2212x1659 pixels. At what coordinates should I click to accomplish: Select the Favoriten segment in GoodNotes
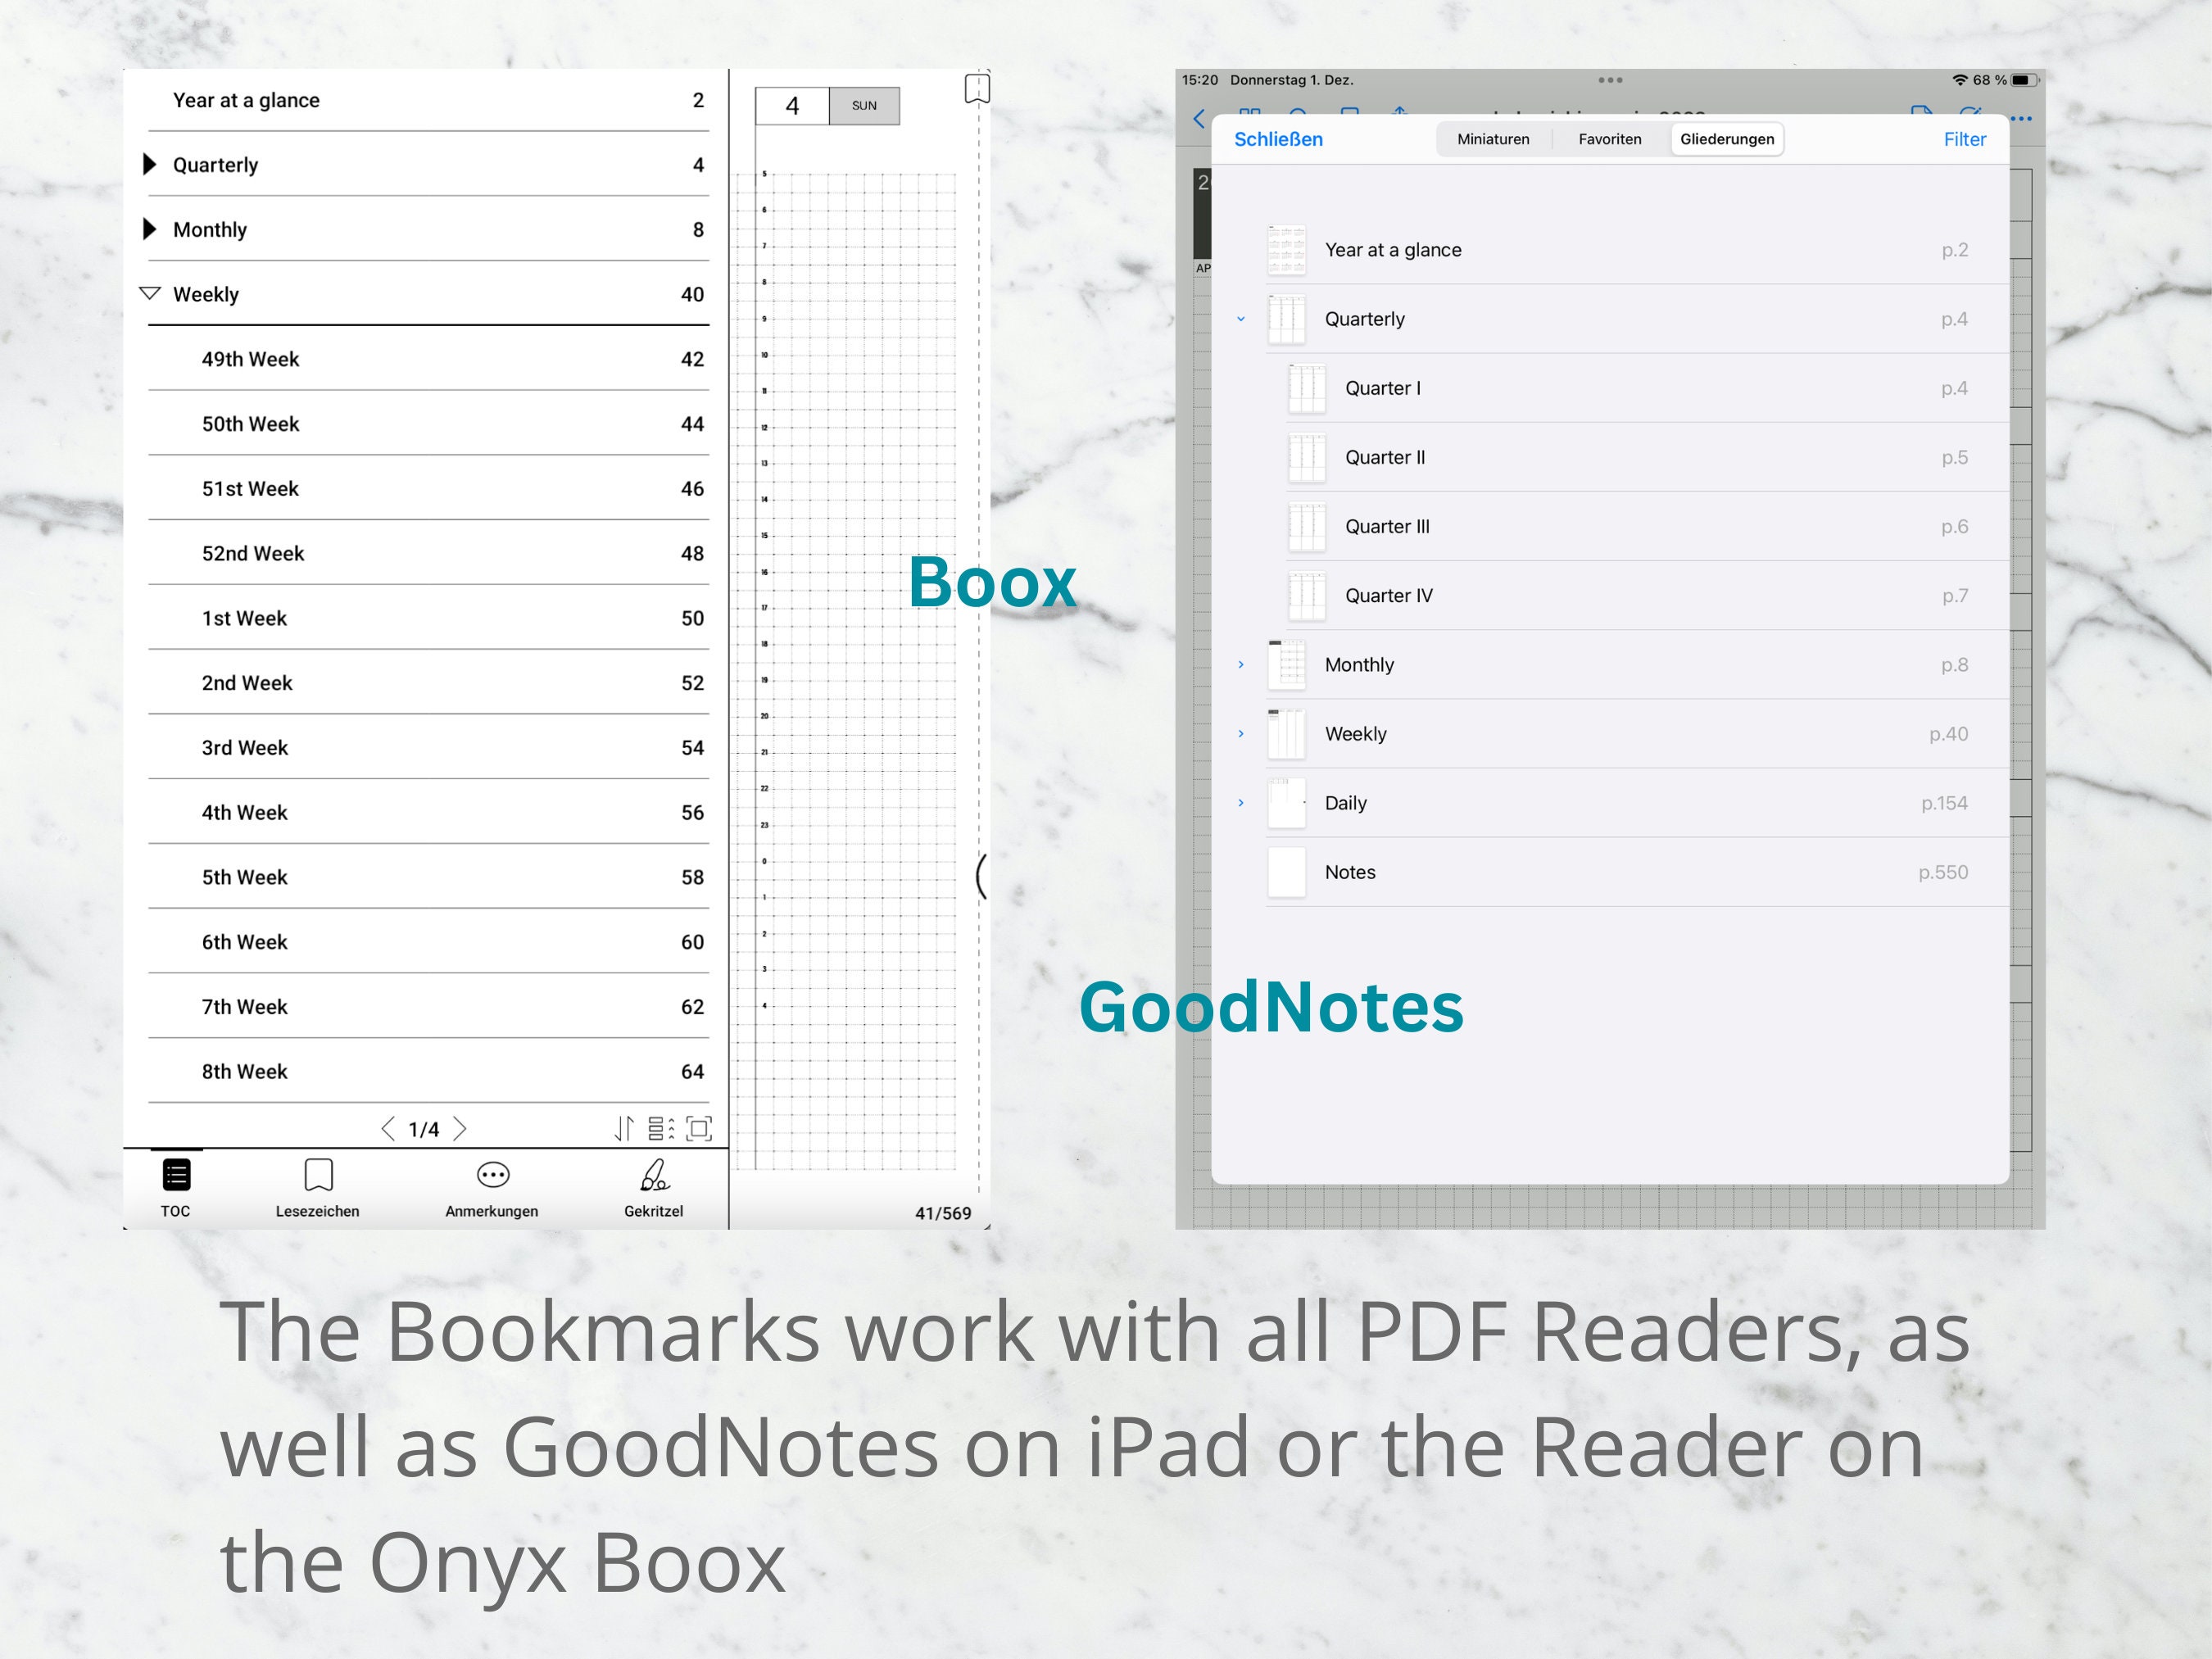point(1610,139)
